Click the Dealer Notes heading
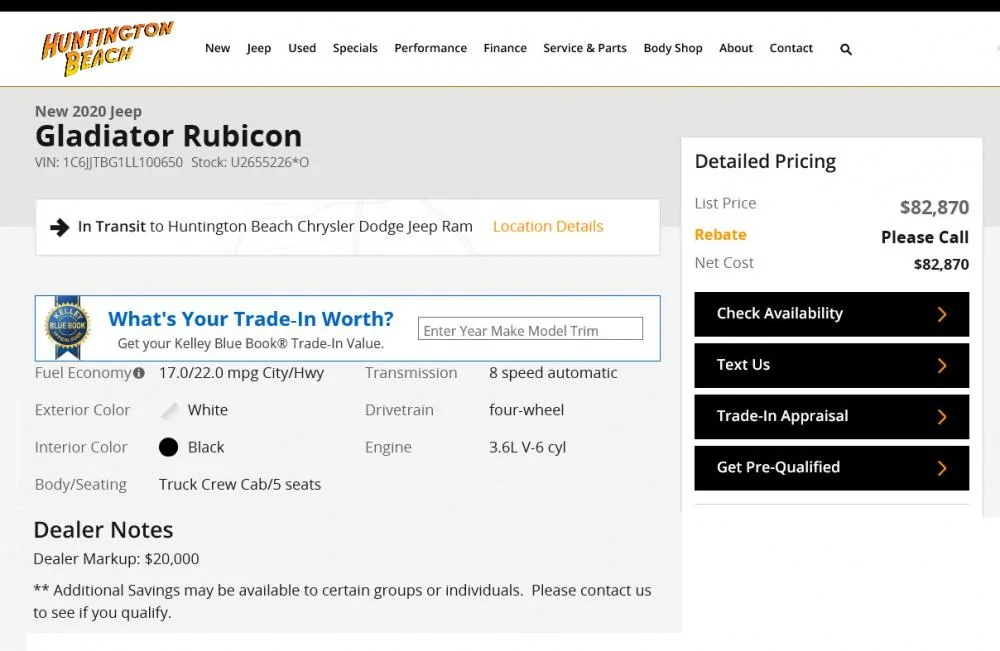 (x=103, y=530)
